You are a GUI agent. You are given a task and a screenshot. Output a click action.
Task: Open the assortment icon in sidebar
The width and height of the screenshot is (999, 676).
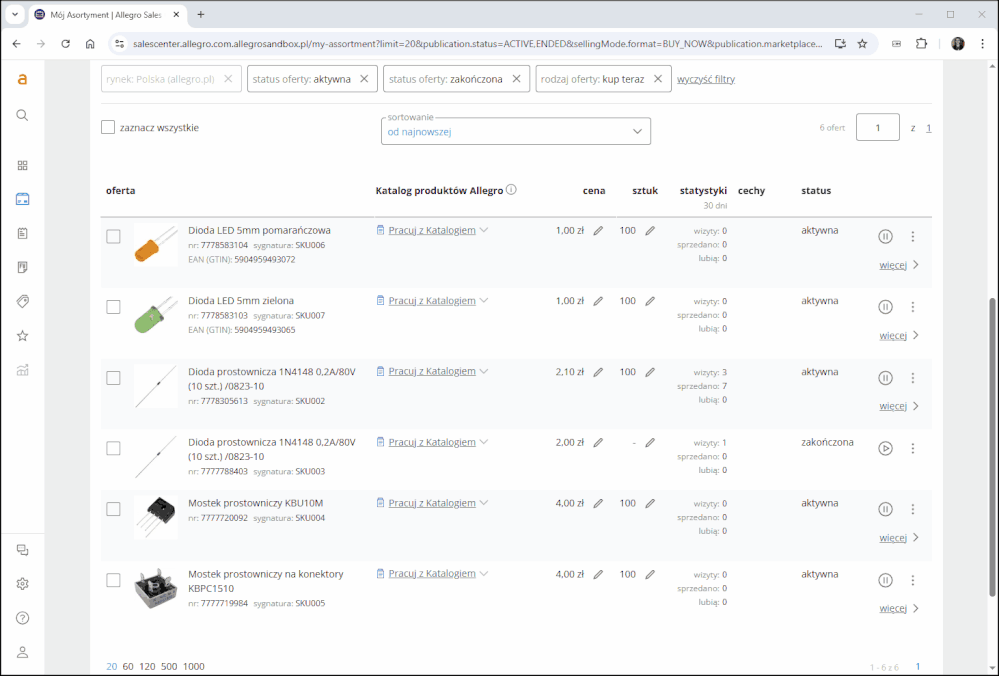22,199
